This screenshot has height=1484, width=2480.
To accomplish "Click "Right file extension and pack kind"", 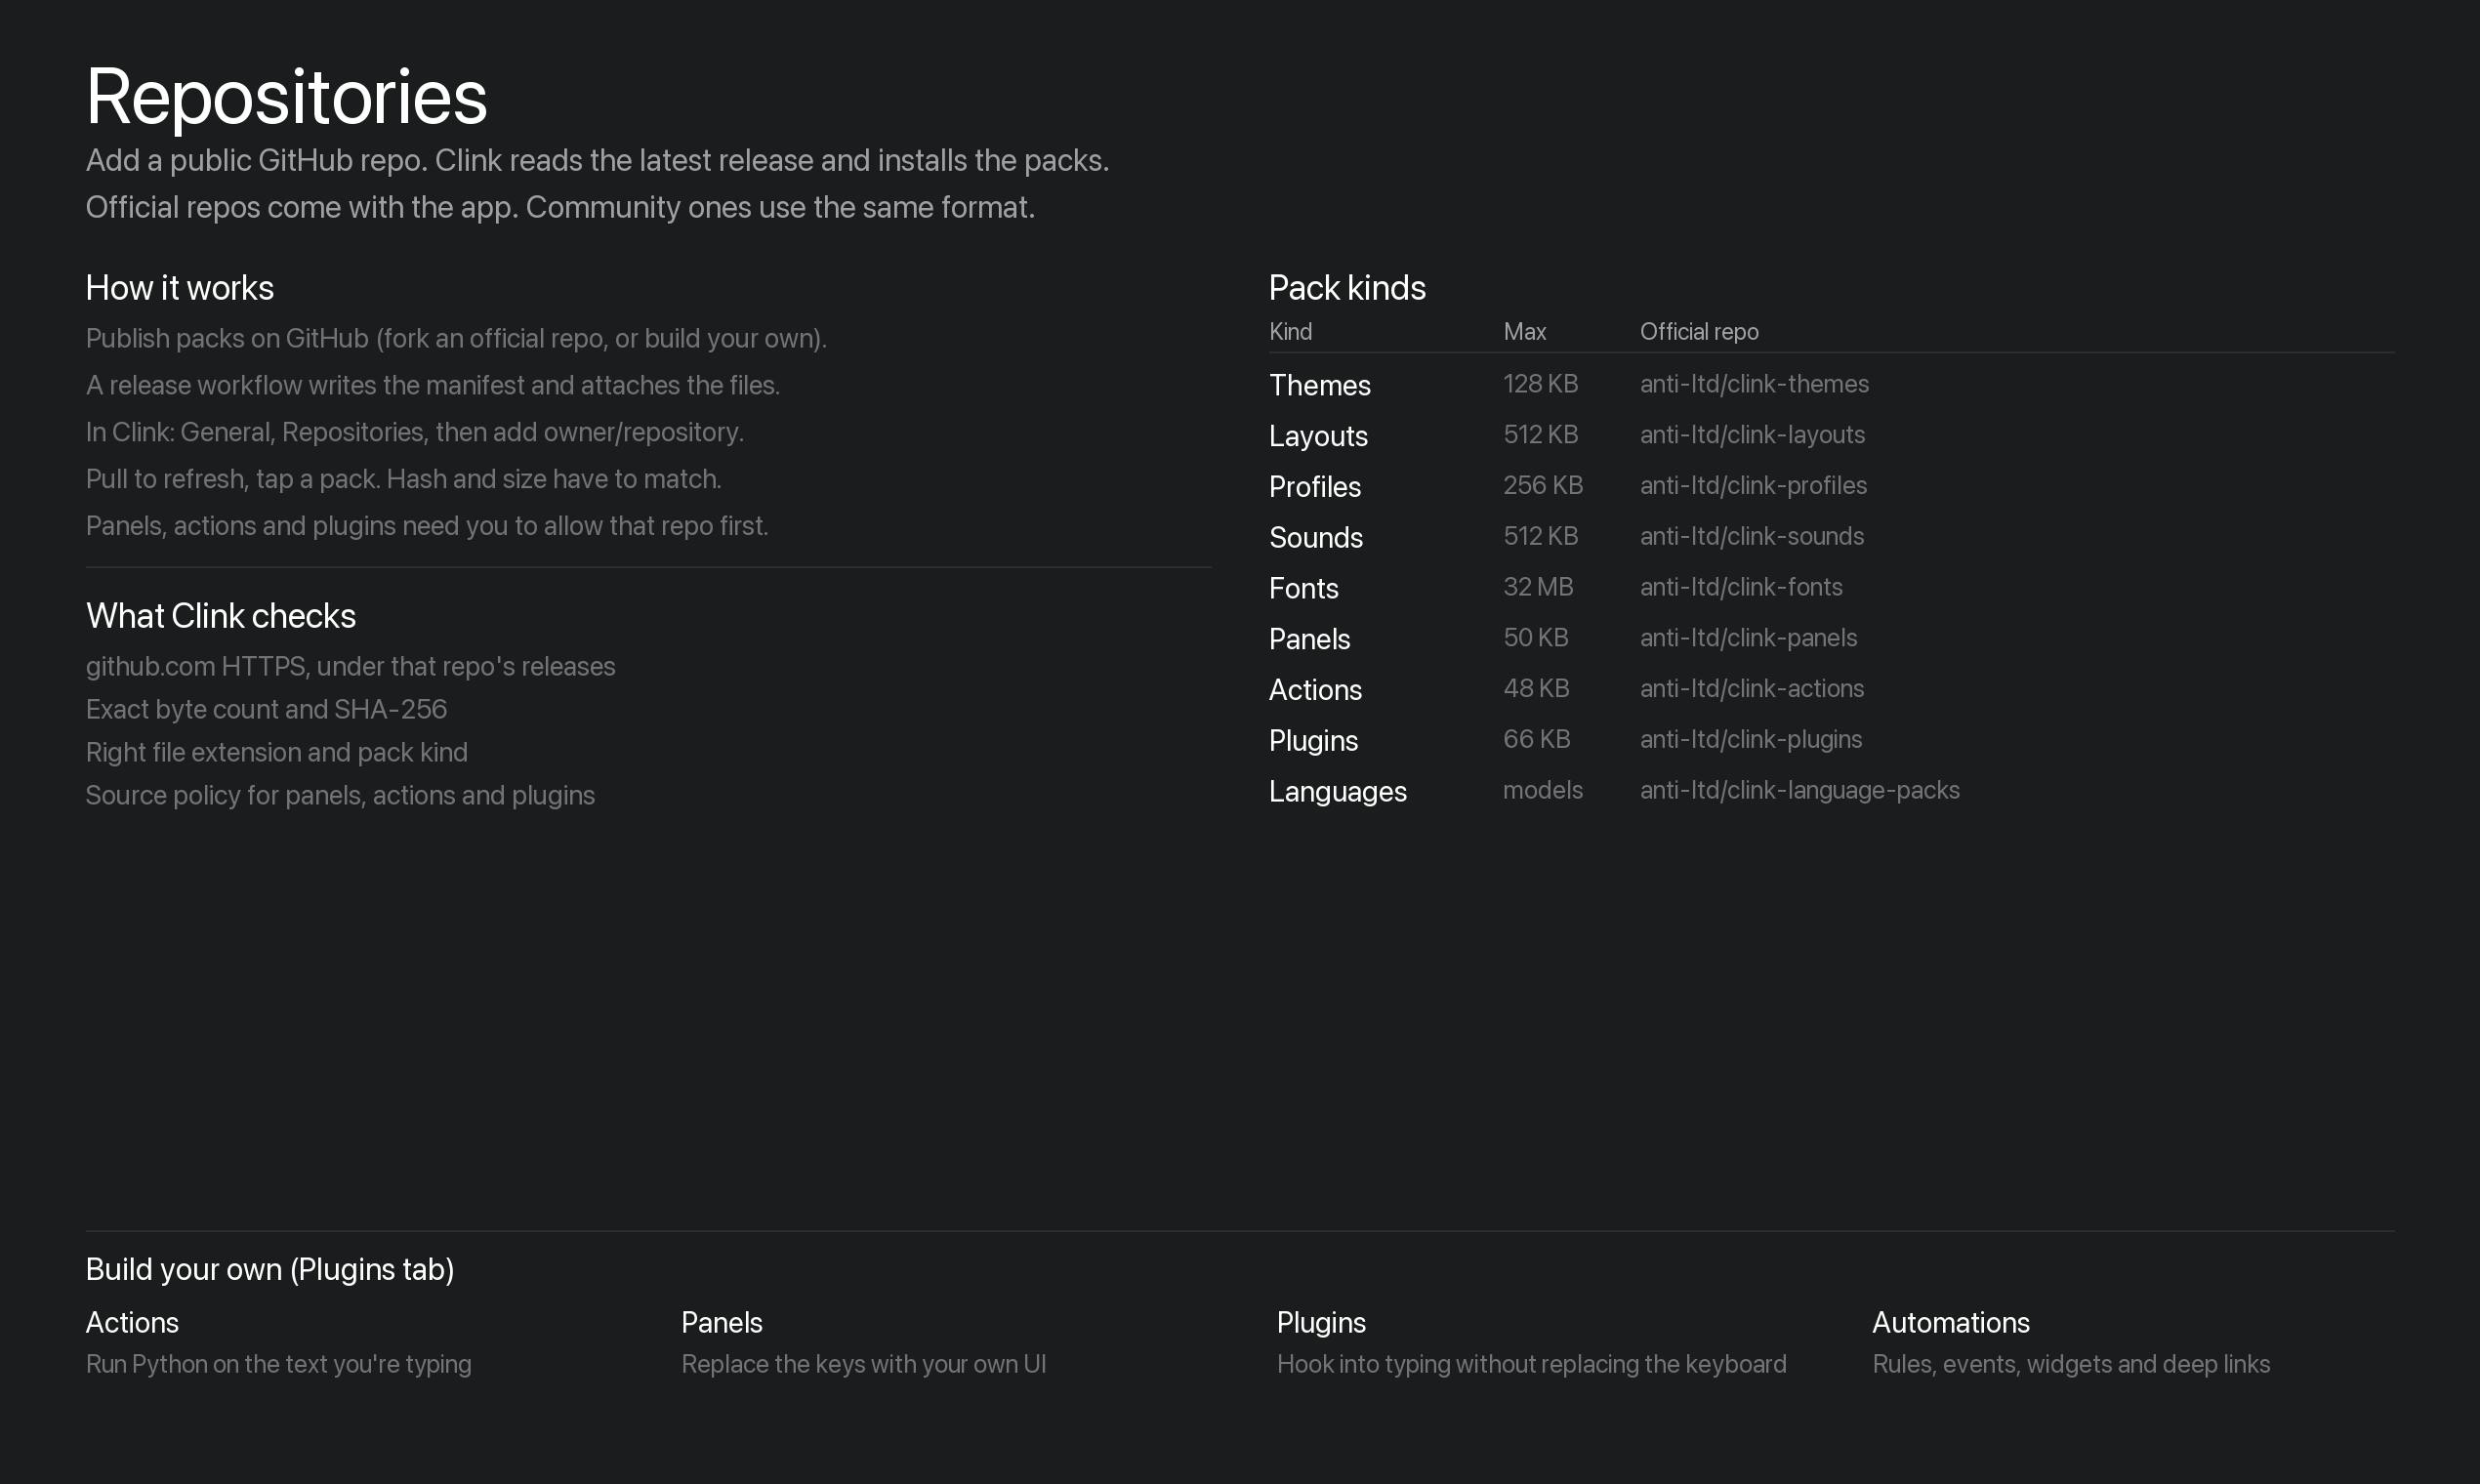I will [x=277, y=753].
